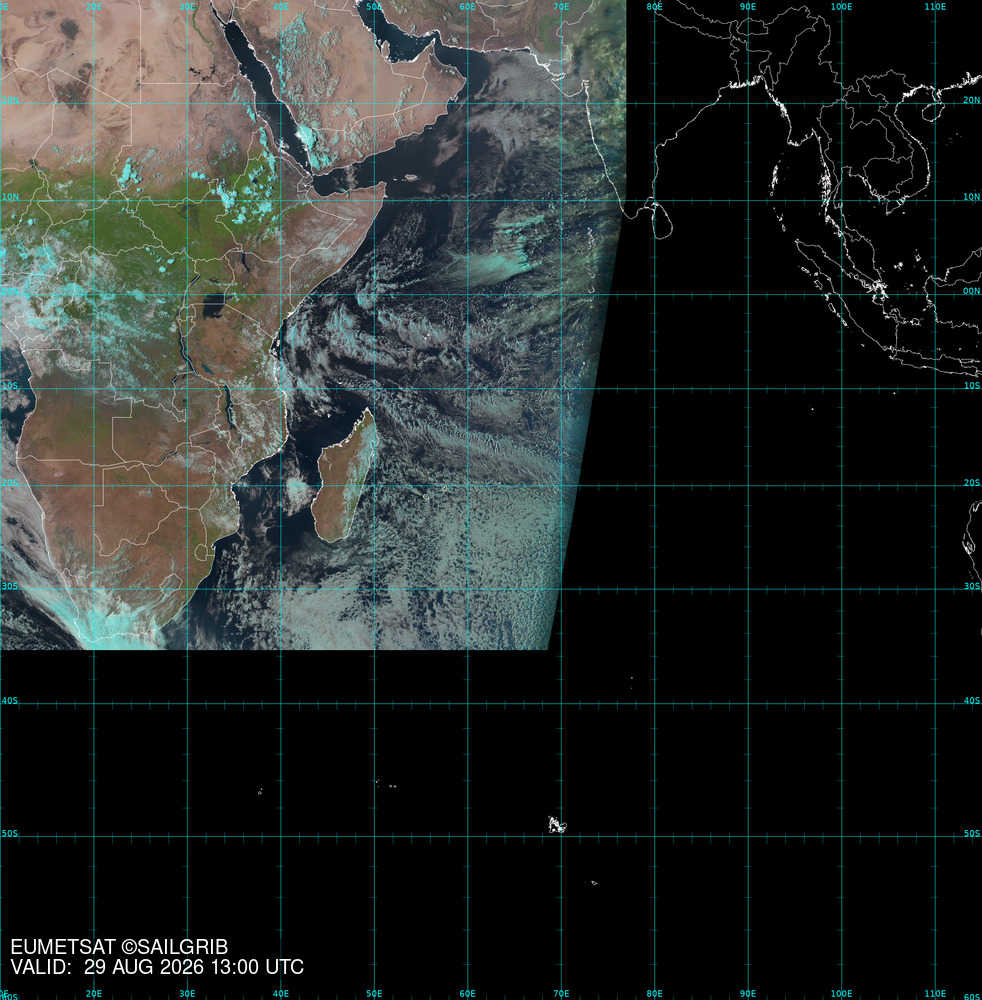Click the 90E longitude label along the top
This screenshot has width=982, height=1000.
pos(747,6)
